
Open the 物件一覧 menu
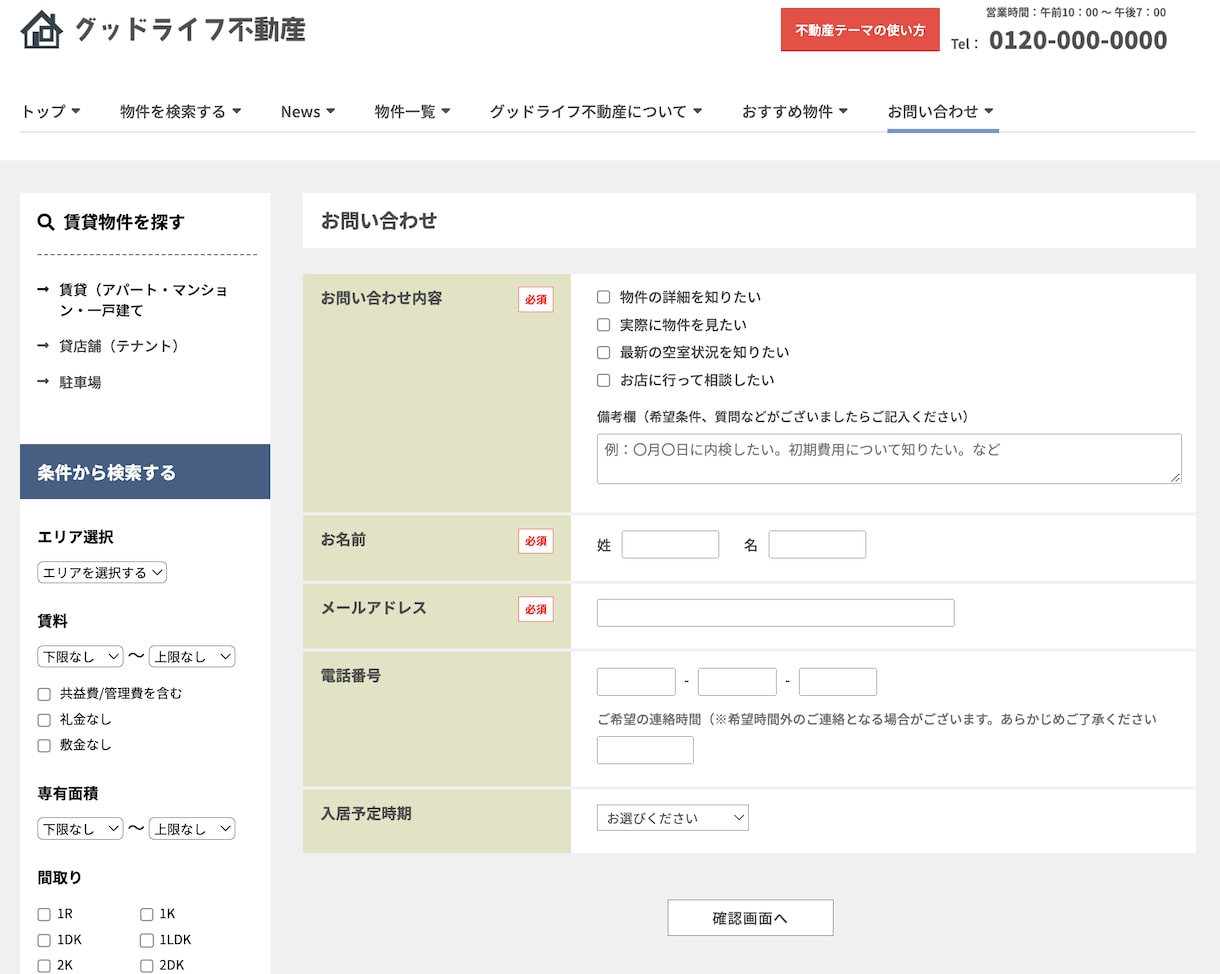pyautogui.click(x=413, y=111)
